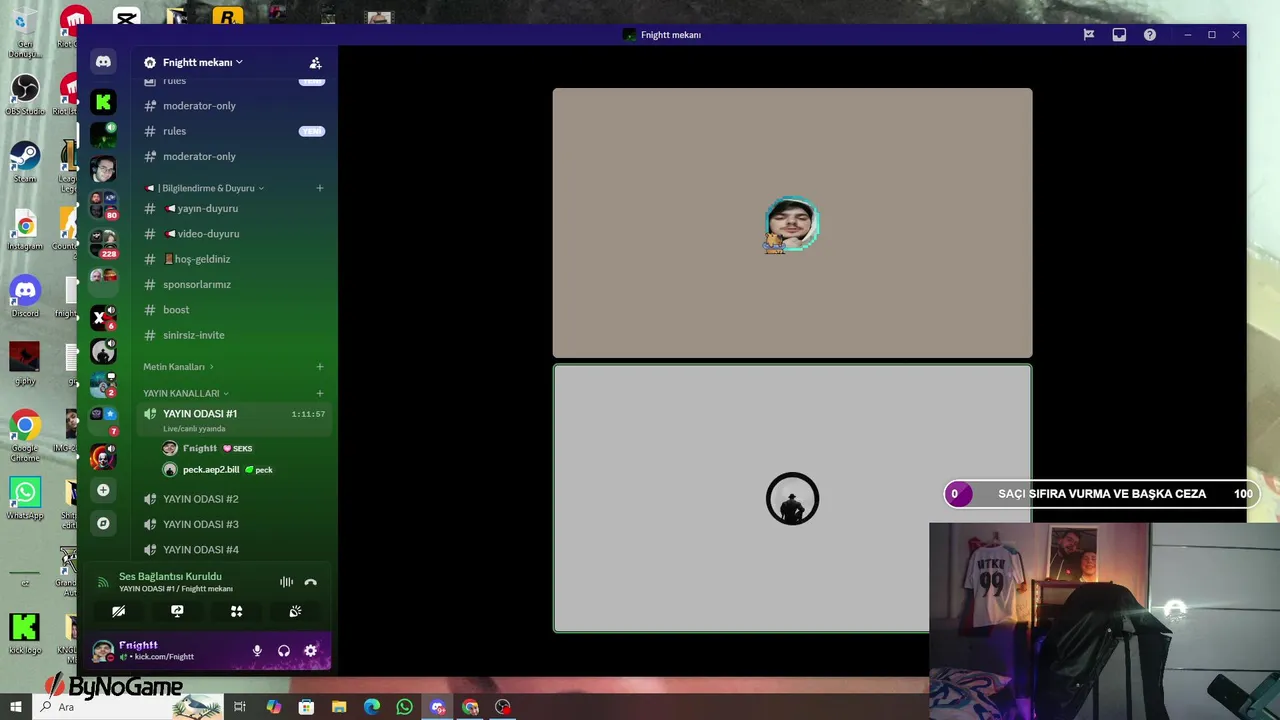
Task: Open Microsoft Edge from the taskbar
Action: coord(372,707)
